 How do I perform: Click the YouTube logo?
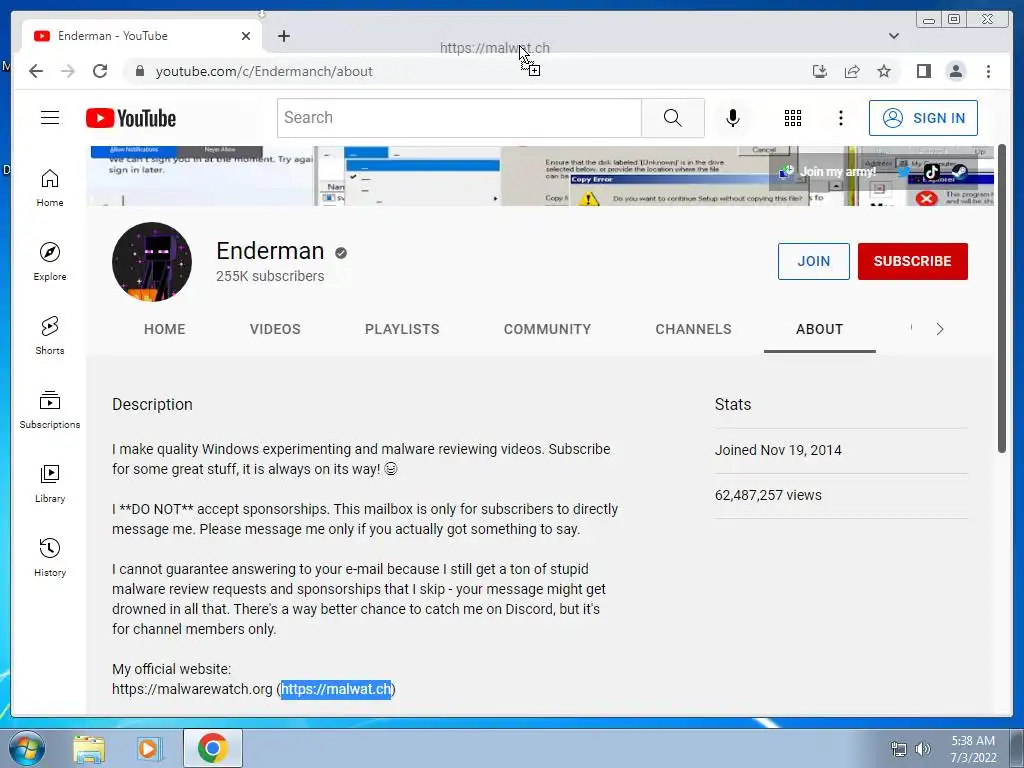coord(131,118)
